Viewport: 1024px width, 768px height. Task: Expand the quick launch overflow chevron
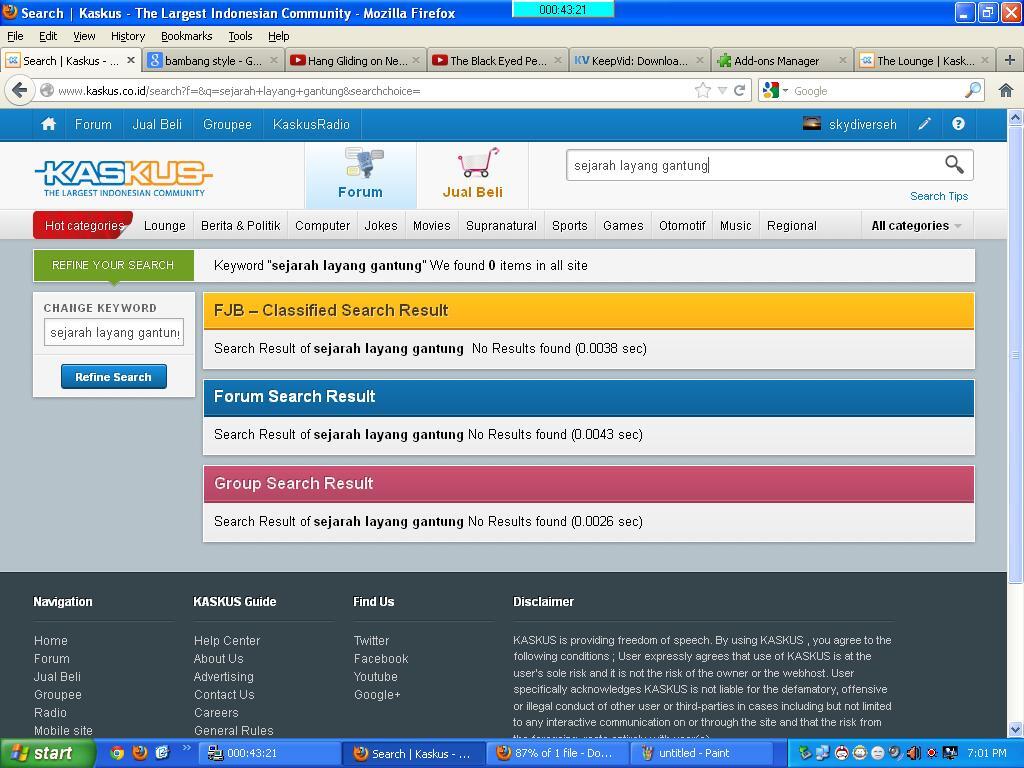[186, 748]
